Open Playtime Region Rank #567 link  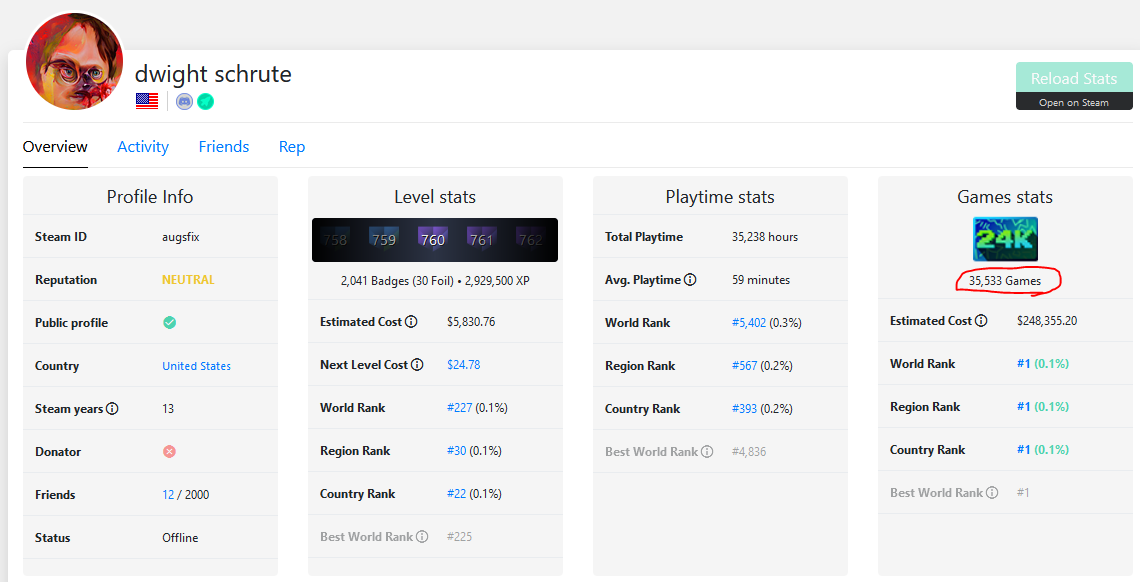click(744, 365)
